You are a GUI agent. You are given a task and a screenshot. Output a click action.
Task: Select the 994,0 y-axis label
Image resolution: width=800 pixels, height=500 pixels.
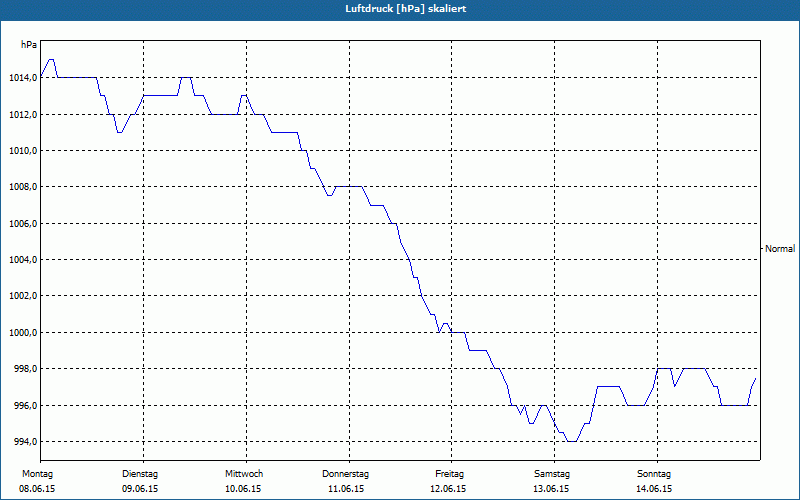(x=23, y=442)
